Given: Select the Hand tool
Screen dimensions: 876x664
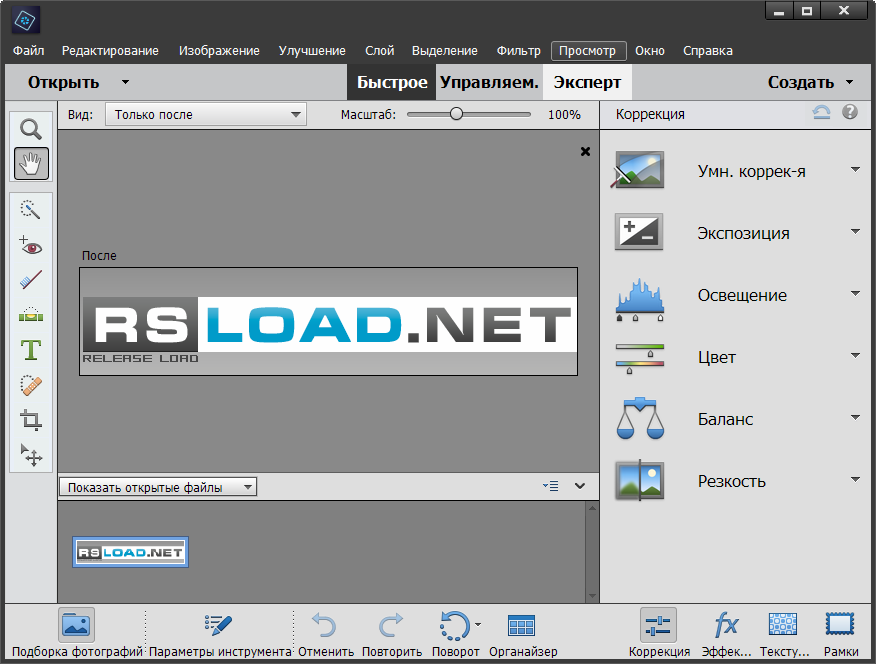Looking at the screenshot, I should [31, 164].
